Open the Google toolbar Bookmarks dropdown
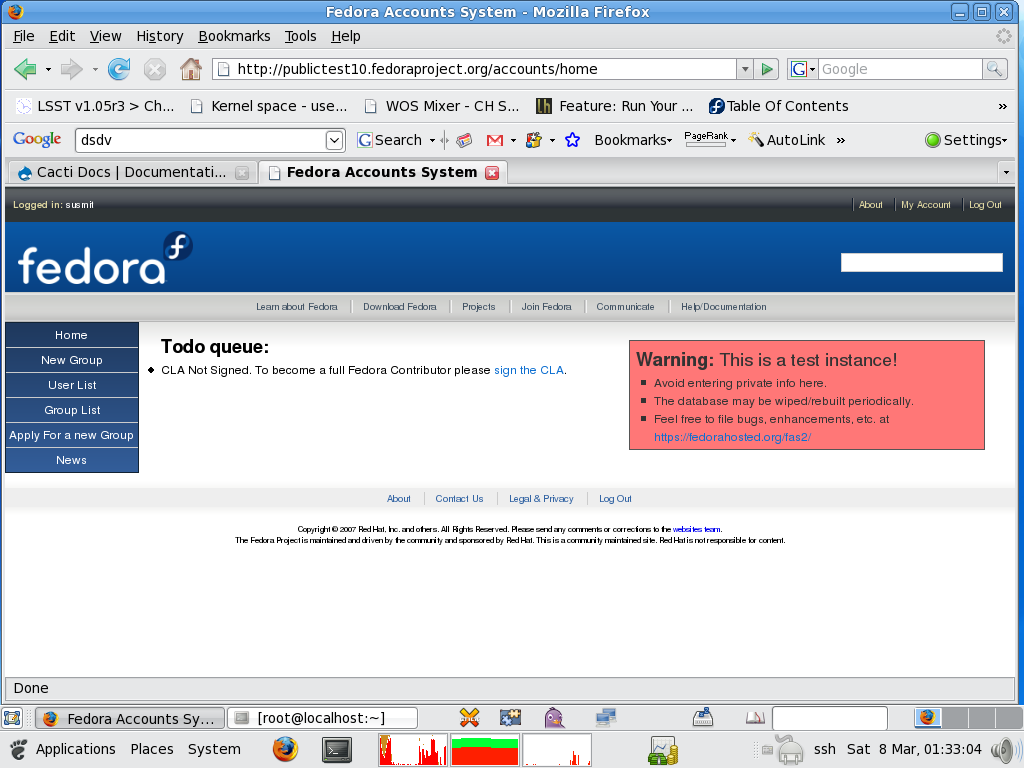This screenshot has width=1024, height=768. pyautogui.click(x=633, y=140)
